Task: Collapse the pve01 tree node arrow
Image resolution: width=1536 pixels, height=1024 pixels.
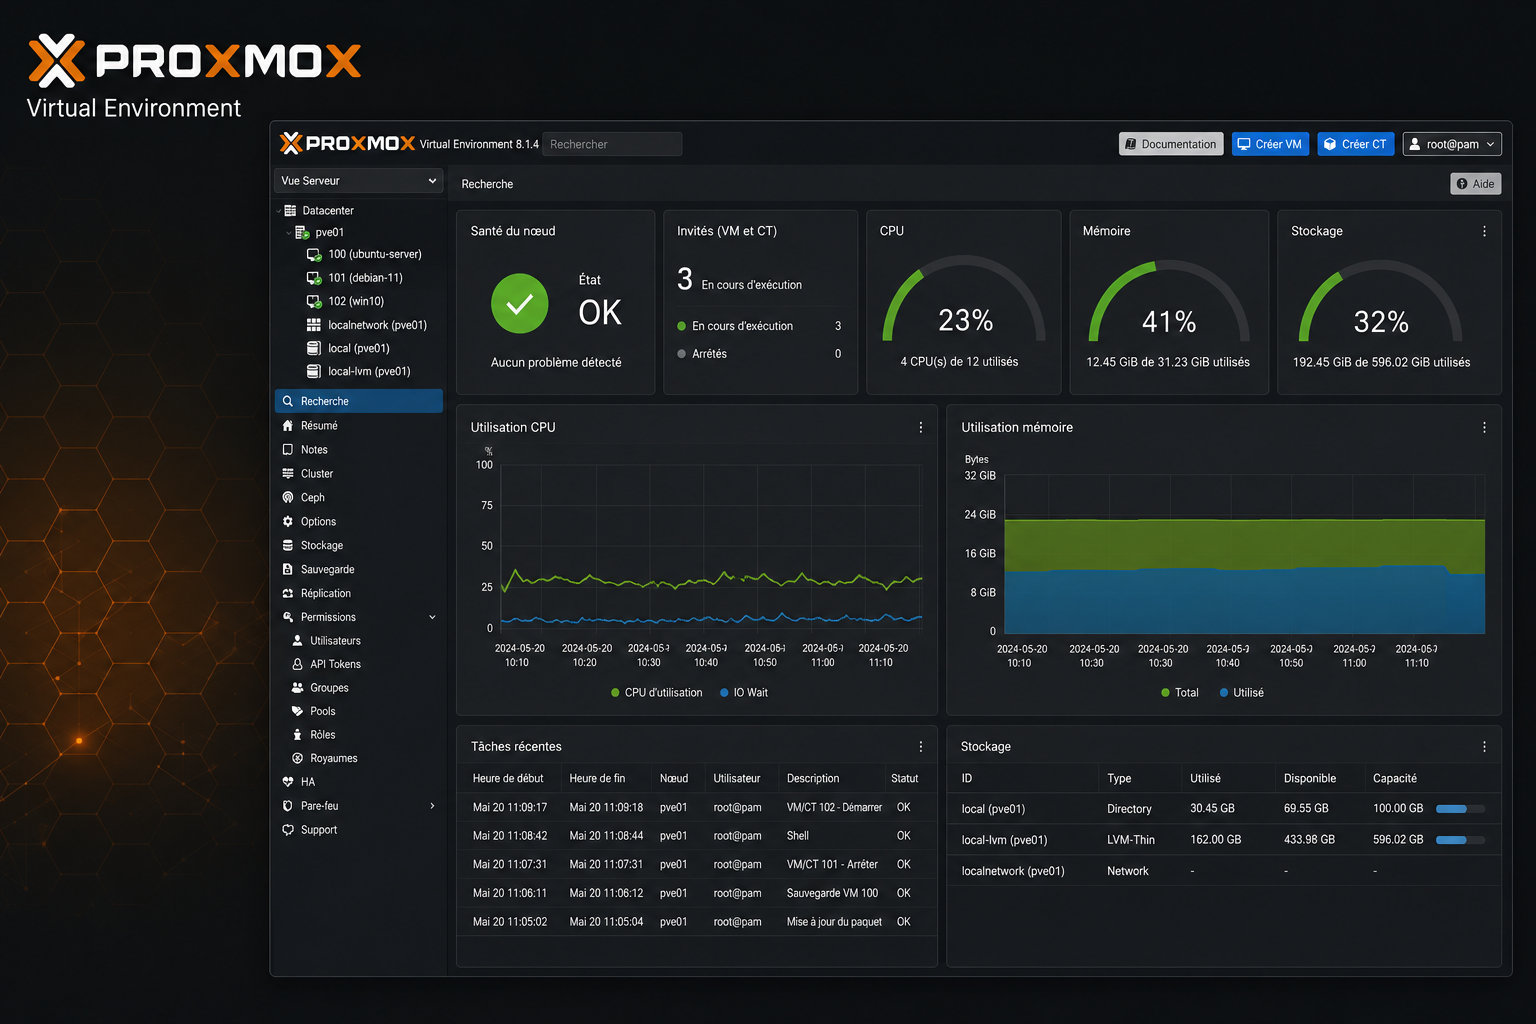Action: tap(289, 233)
